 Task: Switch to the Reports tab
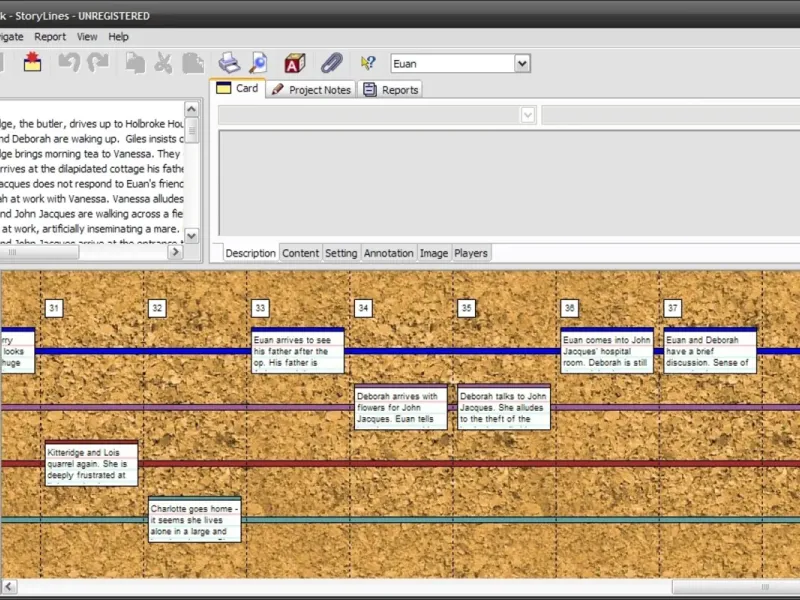[390, 89]
